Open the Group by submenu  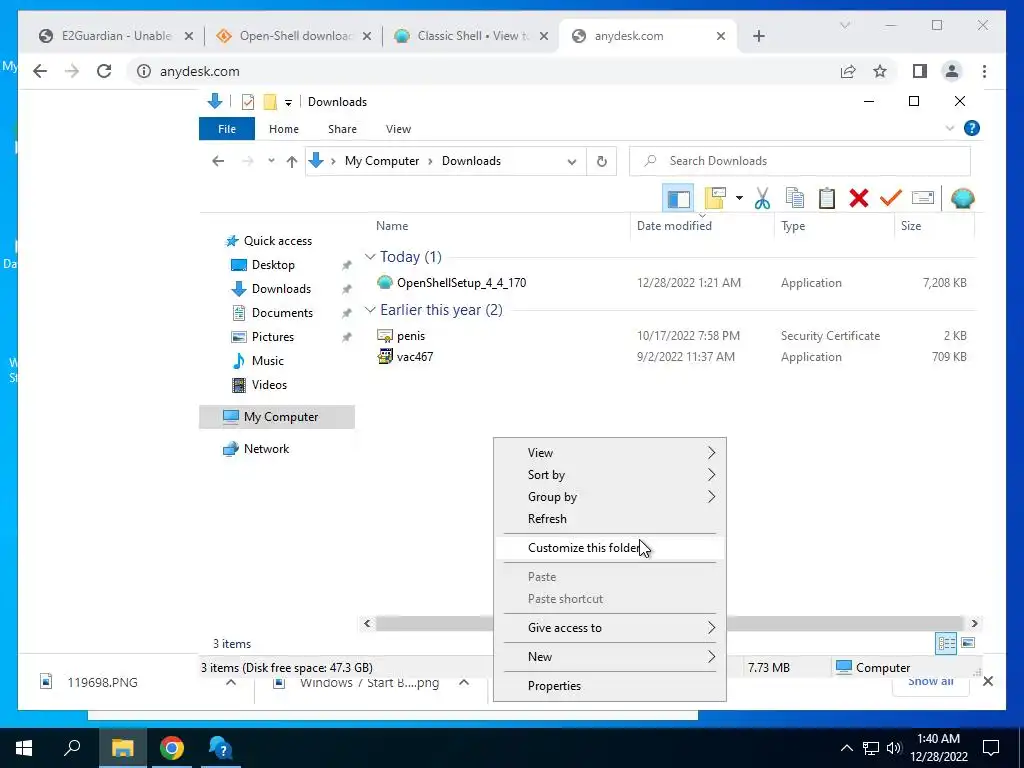tap(610, 497)
